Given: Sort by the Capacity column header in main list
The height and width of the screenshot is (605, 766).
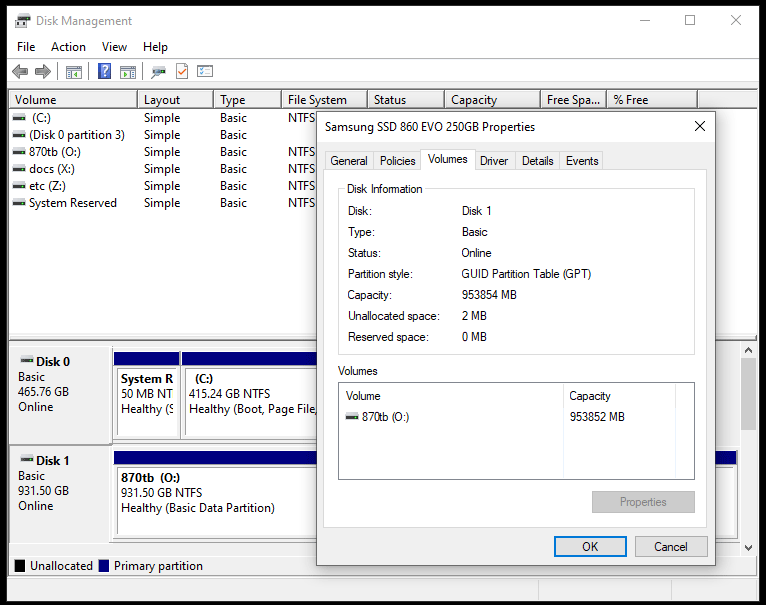Looking at the screenshot, I should point(492,100).
